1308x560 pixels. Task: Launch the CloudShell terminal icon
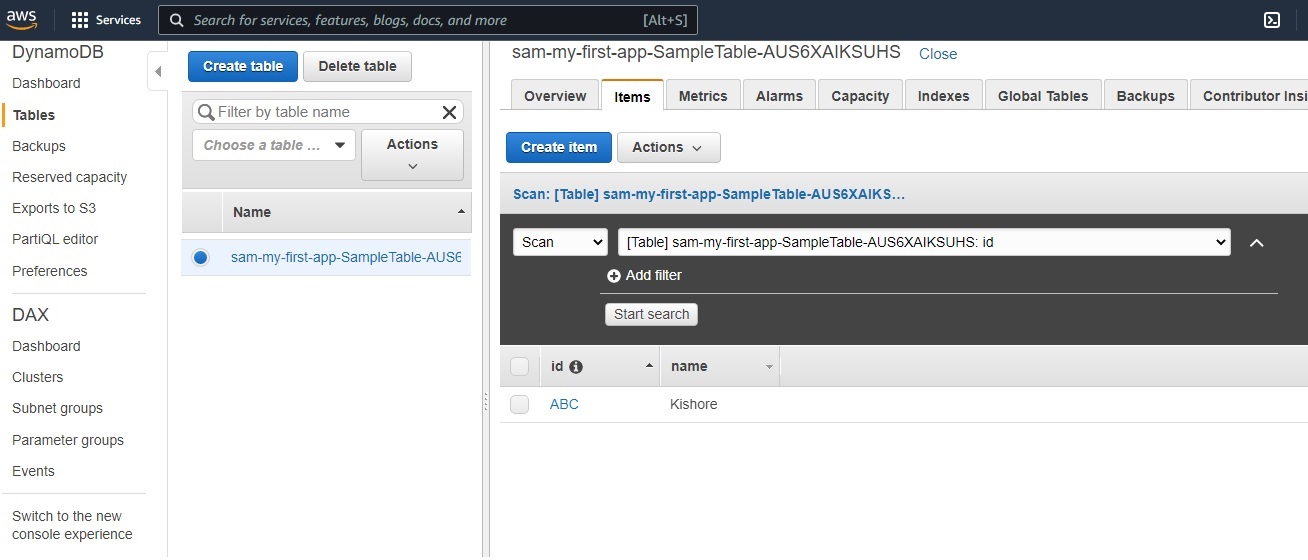[1272, 20]
